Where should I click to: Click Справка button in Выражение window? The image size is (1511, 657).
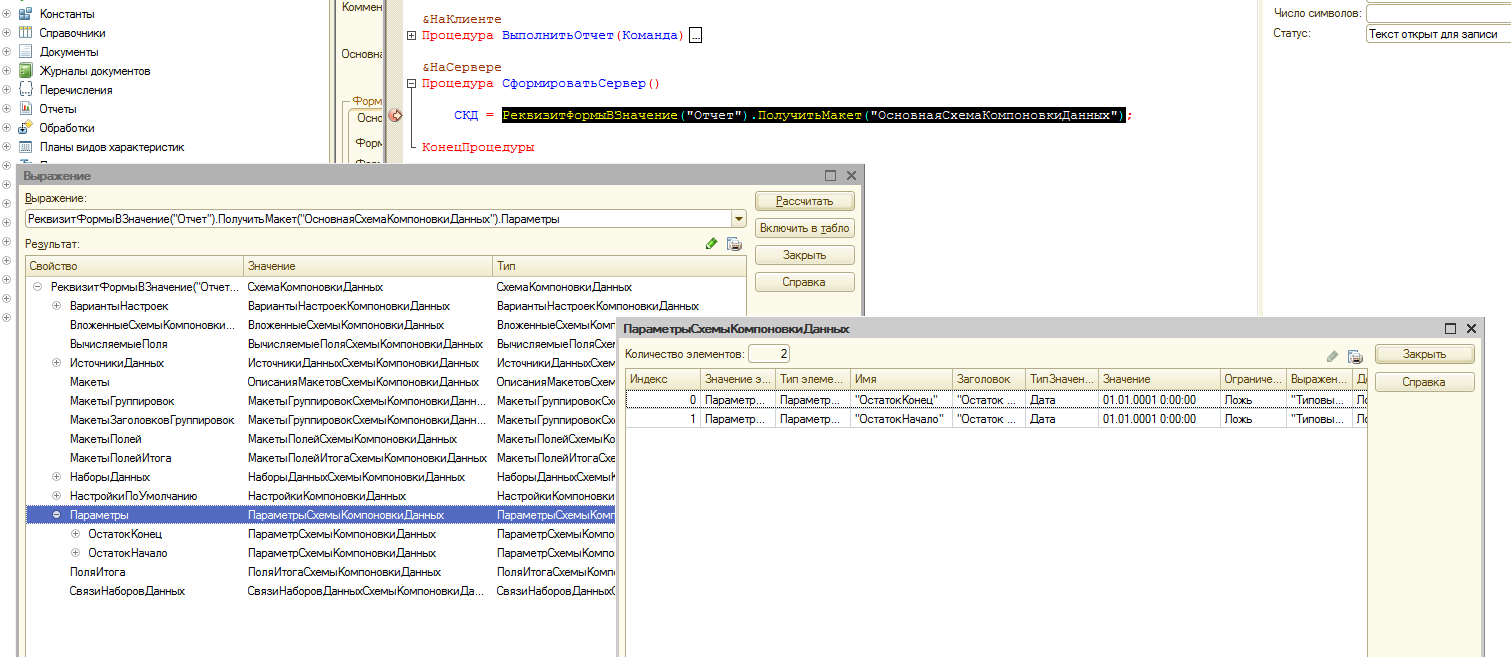click(x=805, y=282)
